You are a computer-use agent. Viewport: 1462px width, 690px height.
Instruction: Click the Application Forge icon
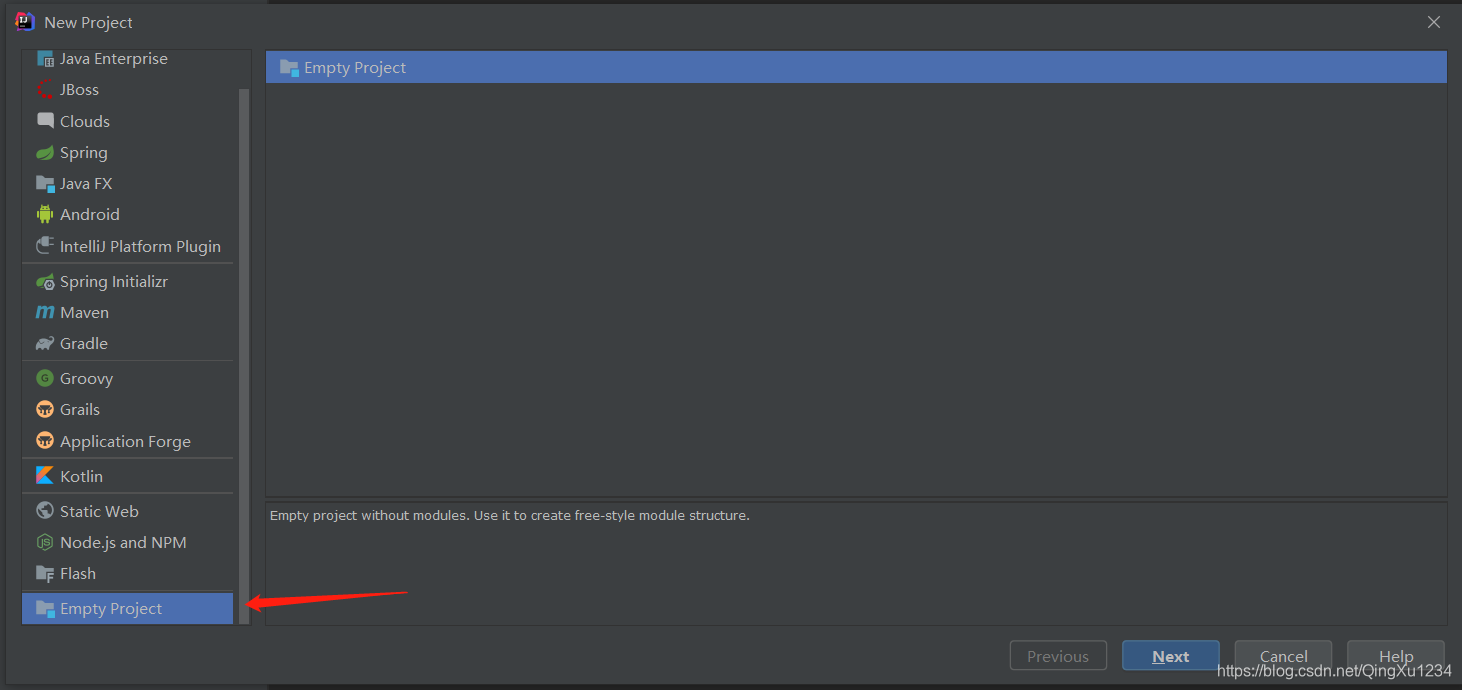click(x=45, y=441)
